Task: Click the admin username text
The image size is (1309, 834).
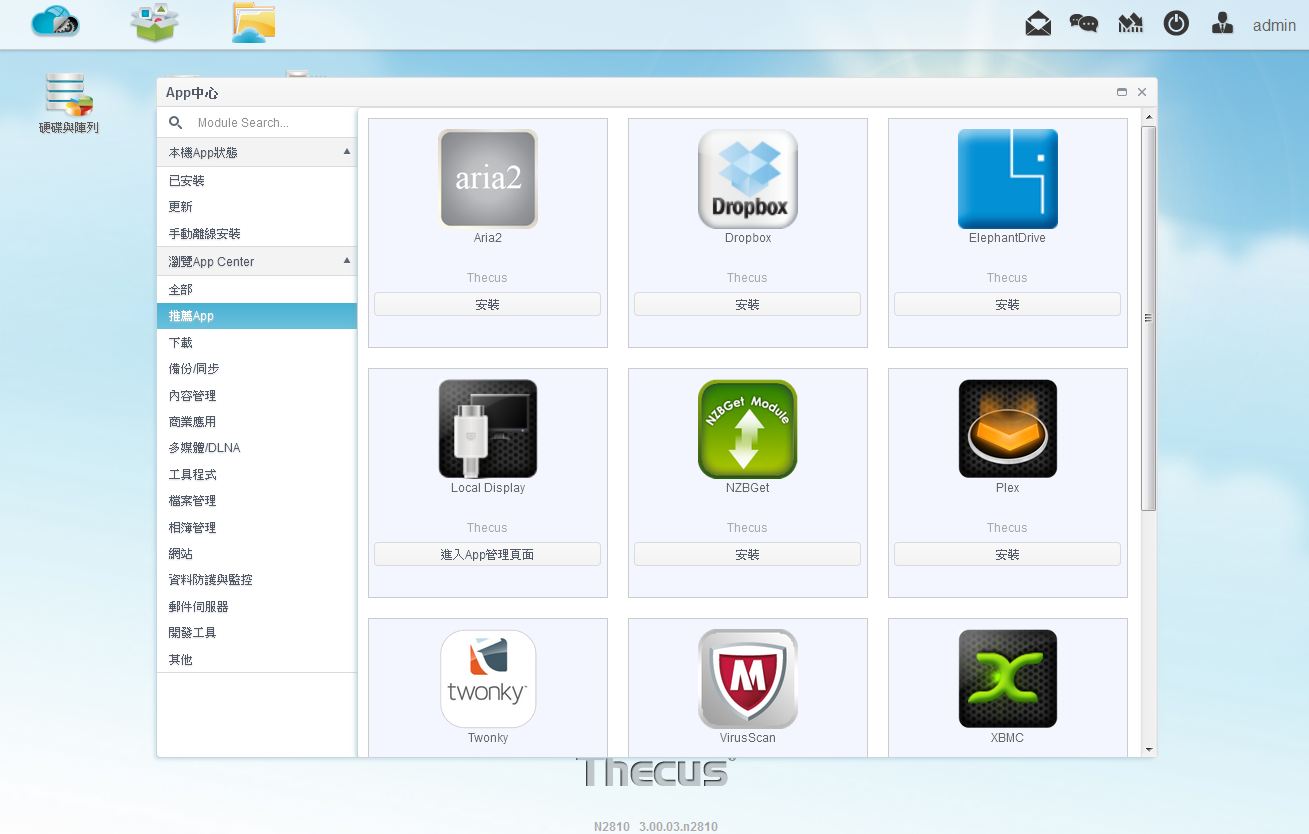Action: [1274, 26]
